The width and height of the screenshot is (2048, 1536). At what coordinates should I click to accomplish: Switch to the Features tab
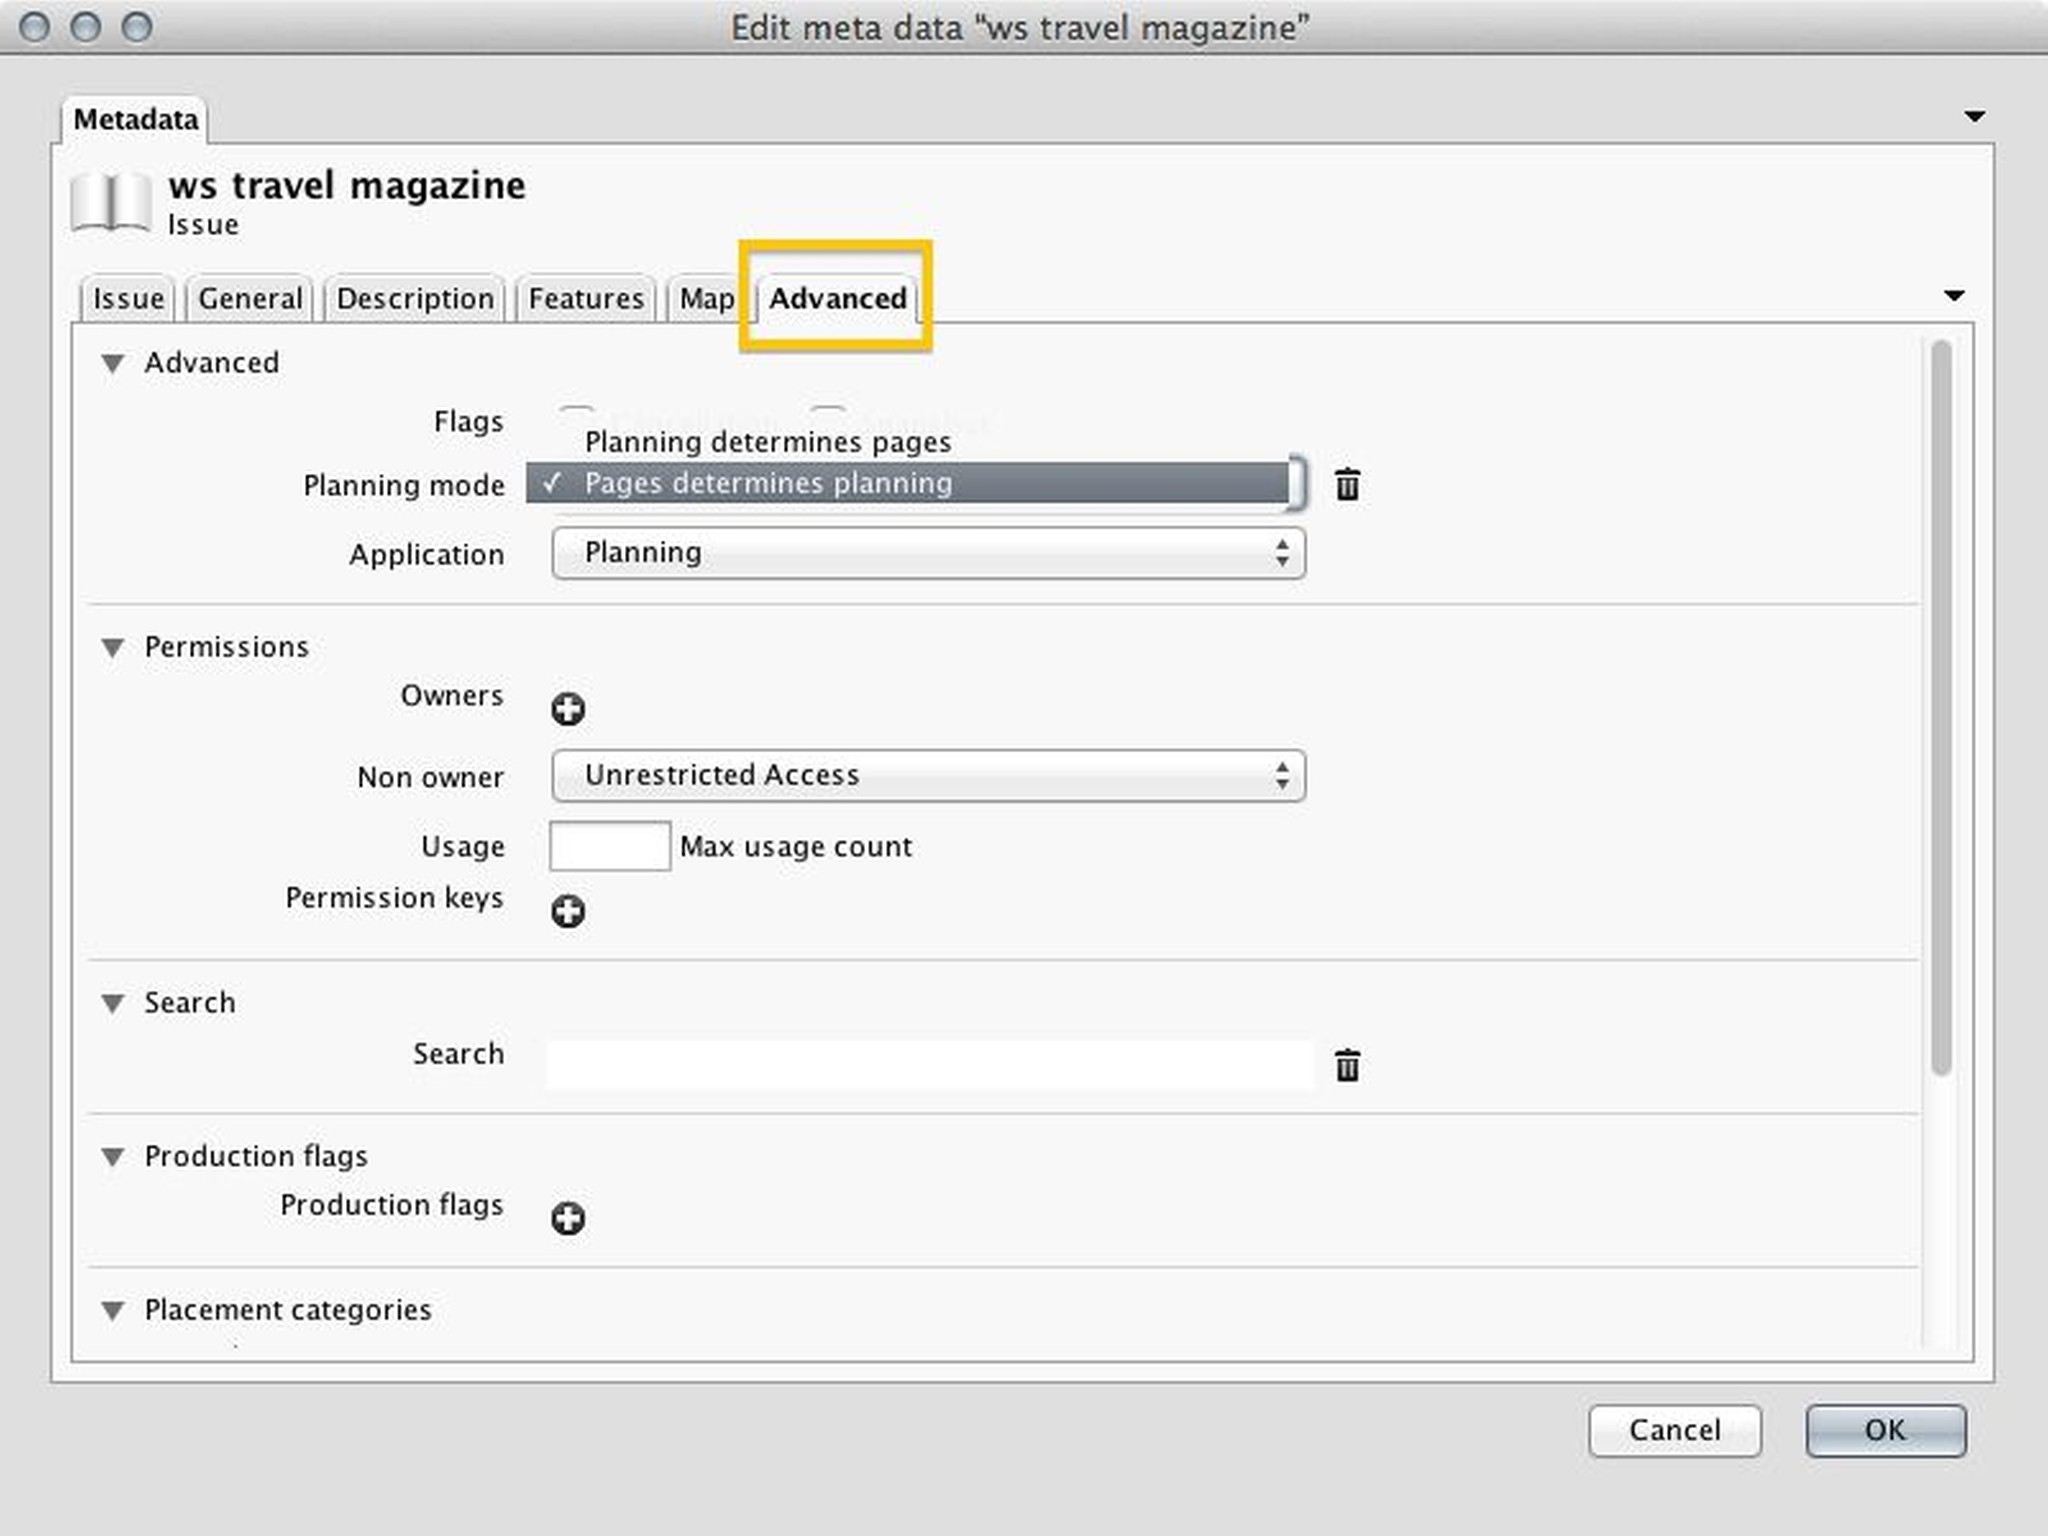click(586, 299)
